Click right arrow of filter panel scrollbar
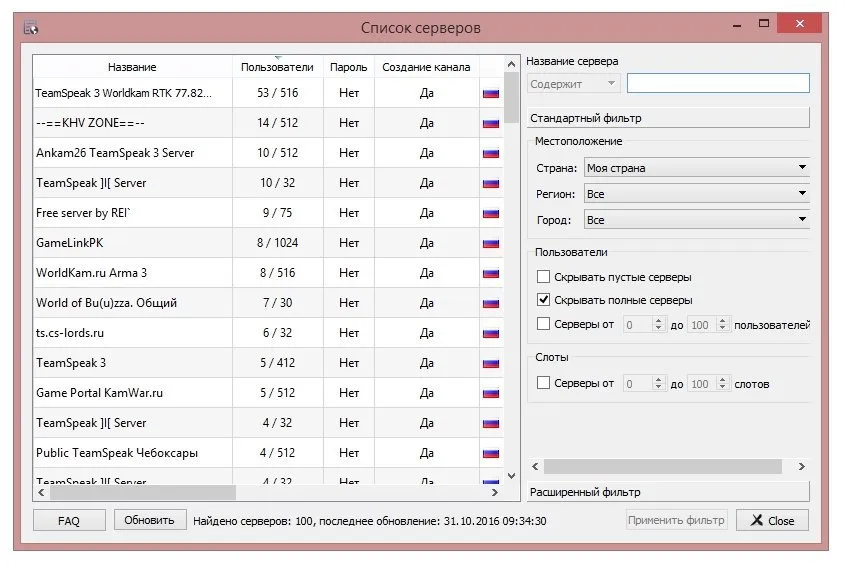The width and height of the screenshot is (846, 570). coord(802,466)
